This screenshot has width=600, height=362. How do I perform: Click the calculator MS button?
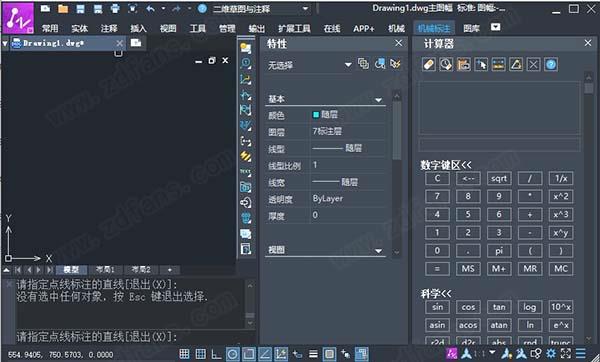pos(468,269)
